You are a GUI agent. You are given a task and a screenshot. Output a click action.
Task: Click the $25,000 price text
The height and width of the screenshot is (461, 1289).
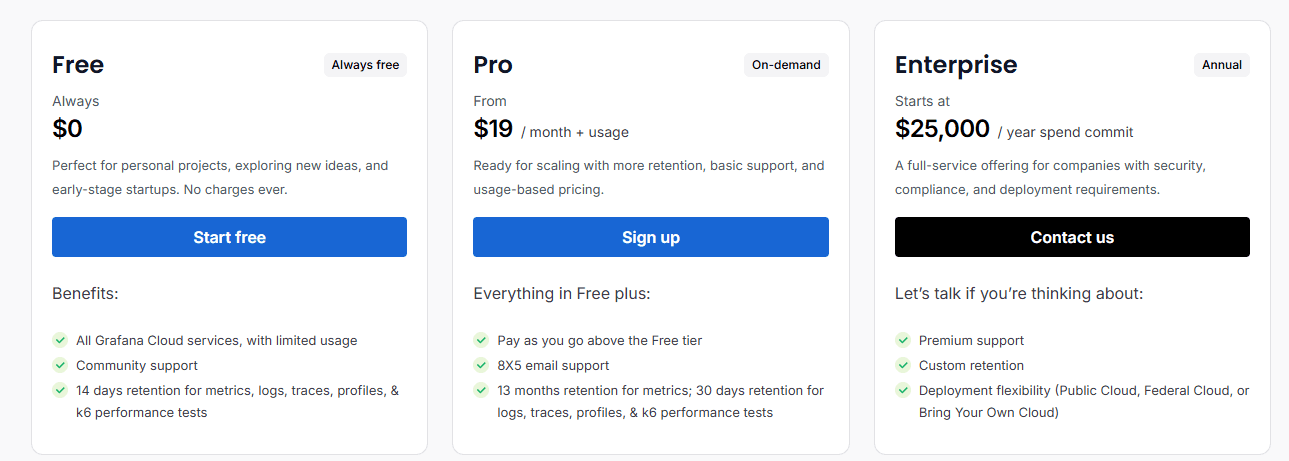click(942, 129)
